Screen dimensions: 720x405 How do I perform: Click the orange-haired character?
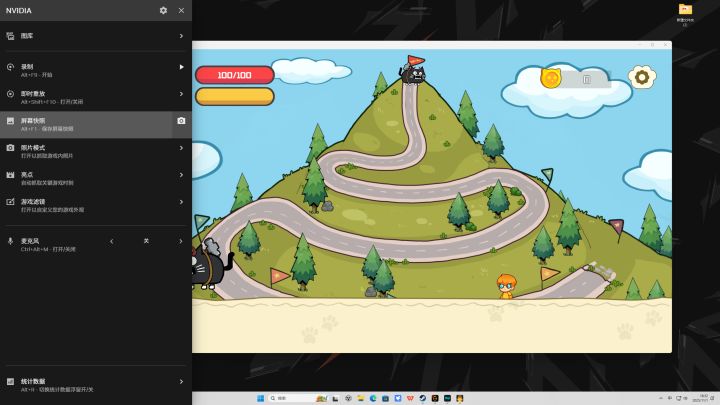(506, 287)
